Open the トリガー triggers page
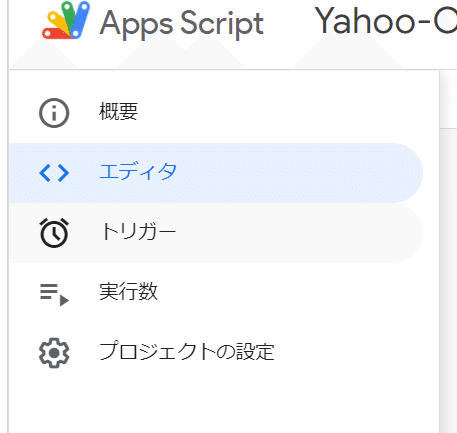Screen dimensions: 457x433 point(138,231)
